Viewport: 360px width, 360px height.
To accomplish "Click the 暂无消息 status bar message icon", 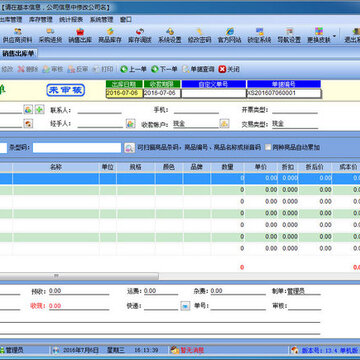I will coord(175,350).
